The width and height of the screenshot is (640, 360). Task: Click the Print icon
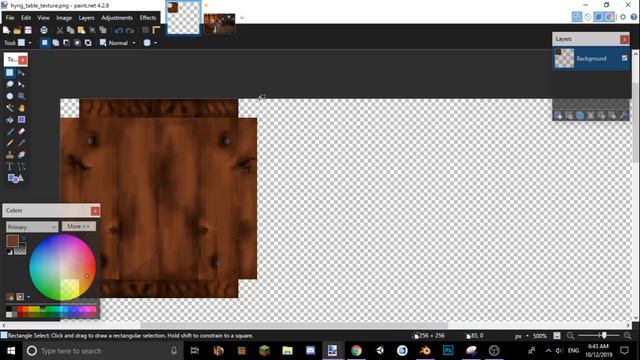(44, 30)
